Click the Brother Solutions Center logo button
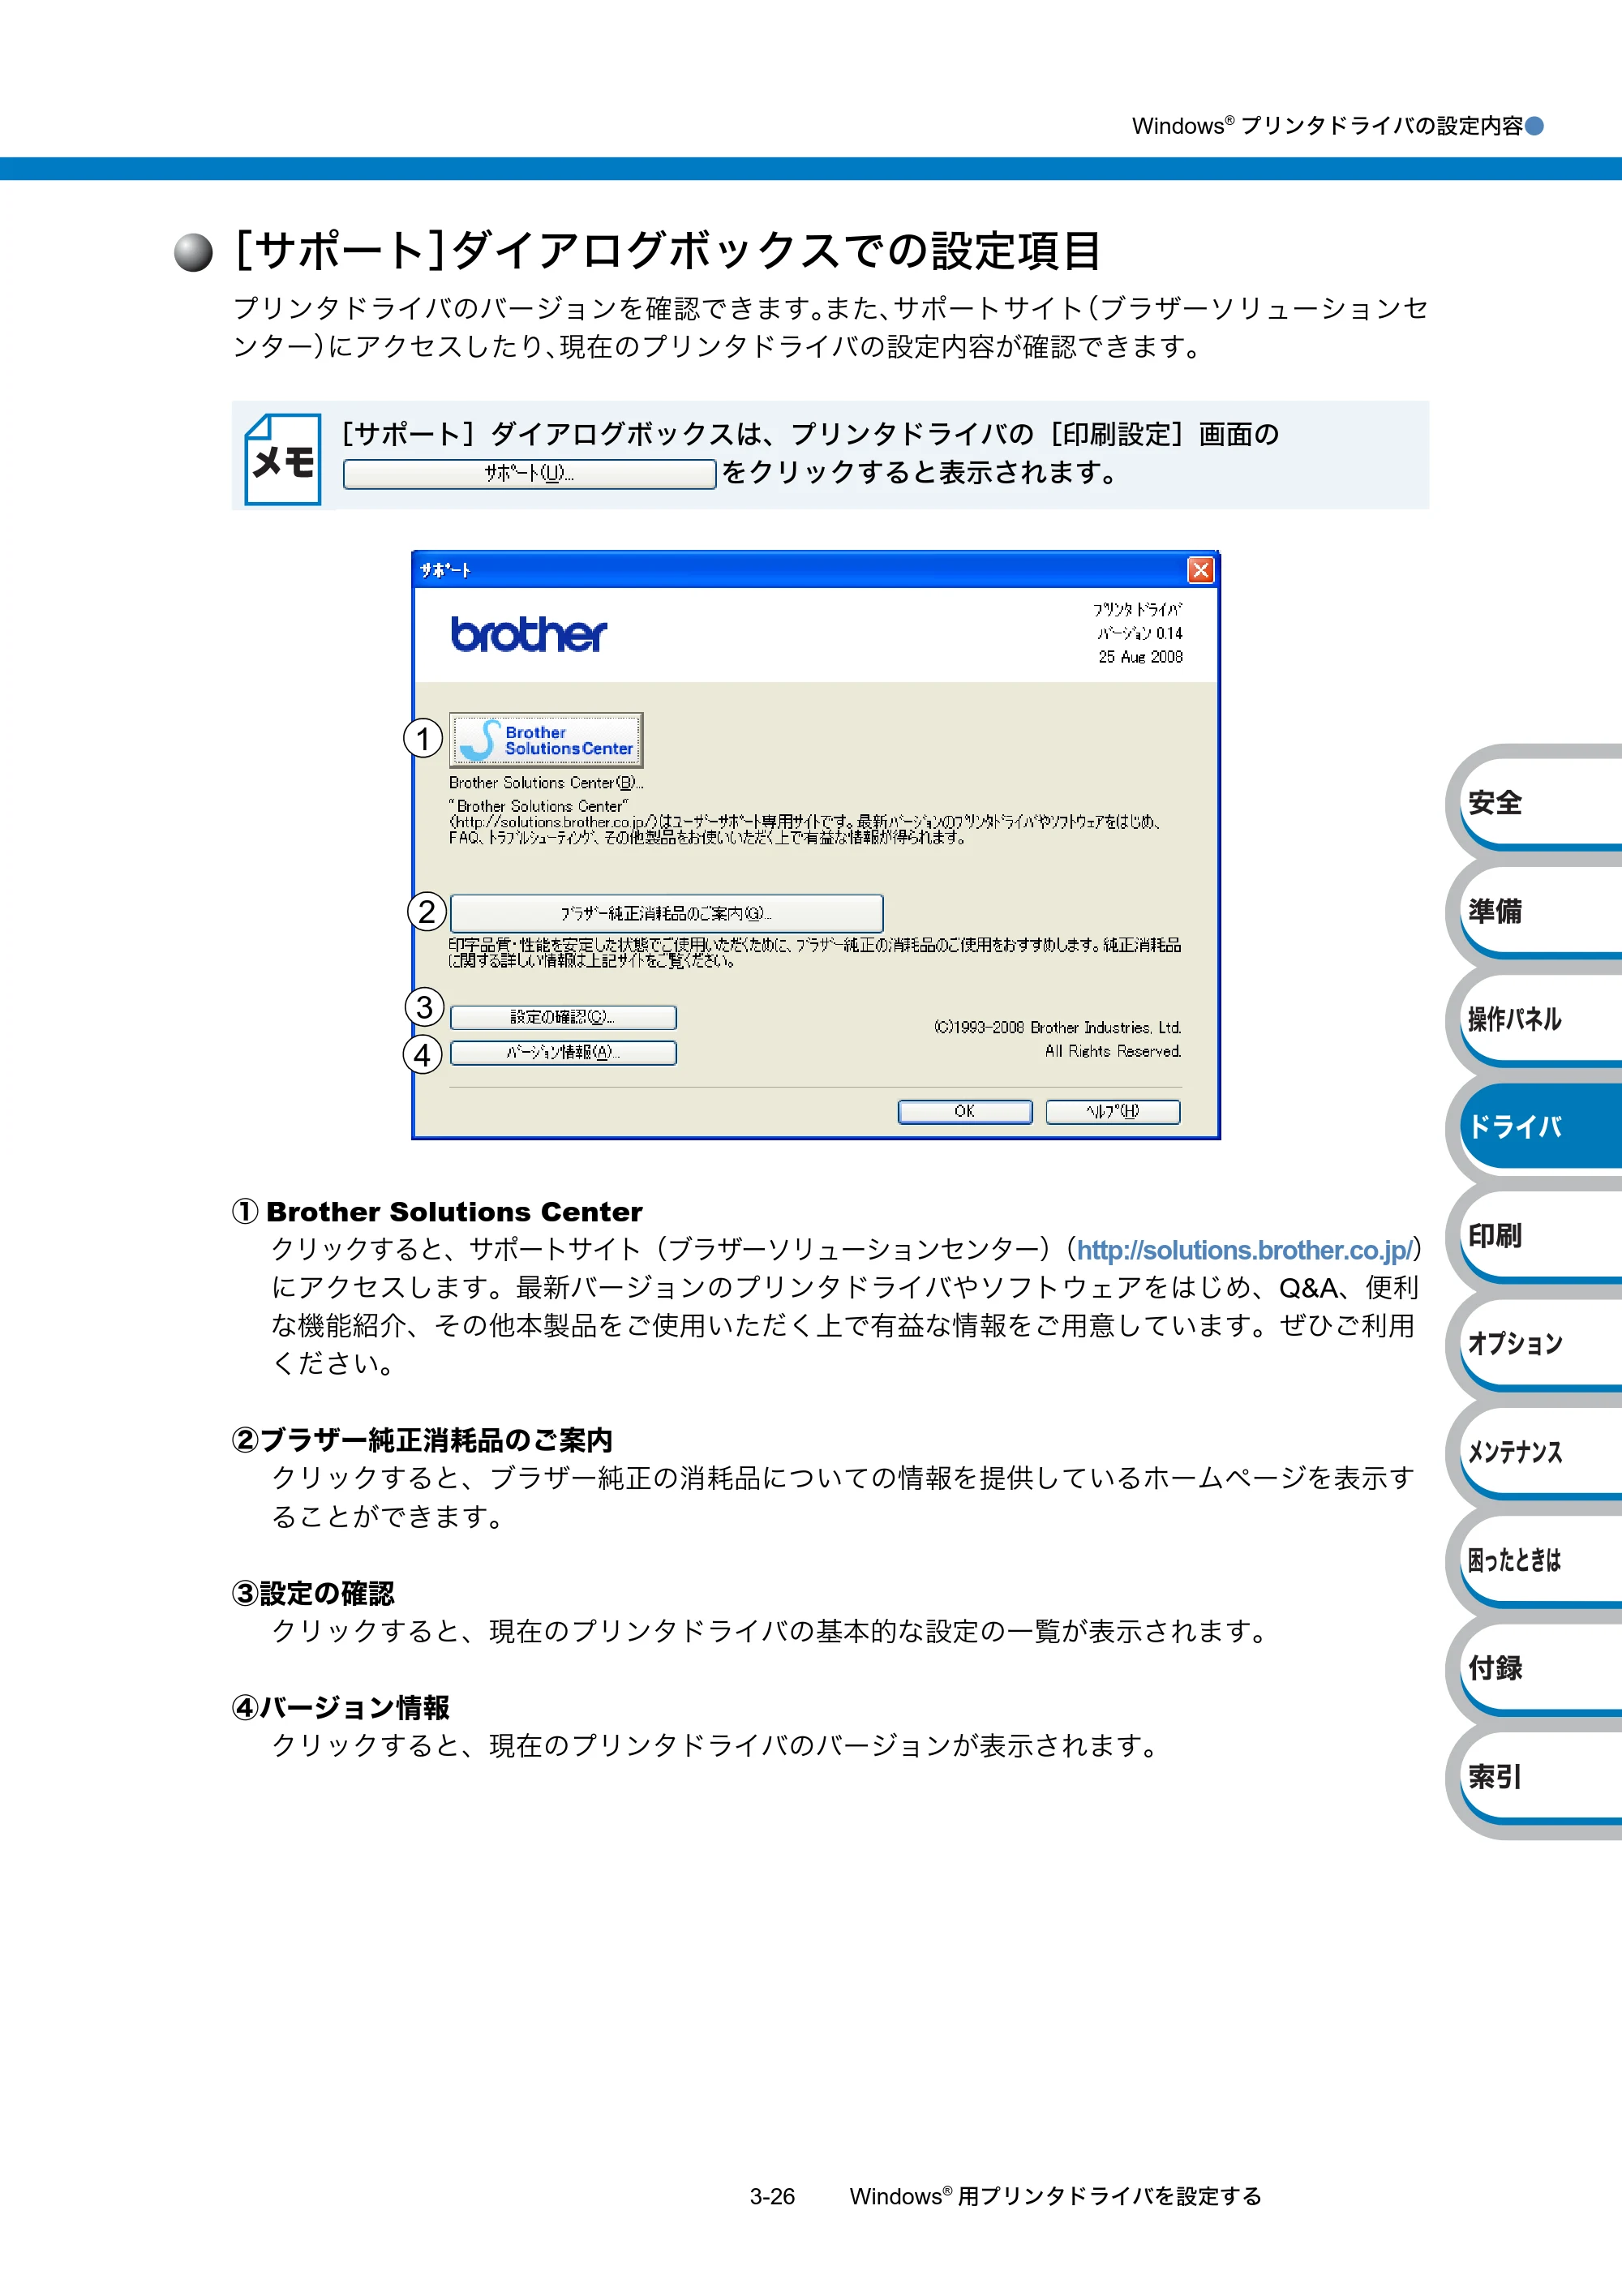Image resolution: width=1622 pixels, height=2296 pixels. point(545,740)
